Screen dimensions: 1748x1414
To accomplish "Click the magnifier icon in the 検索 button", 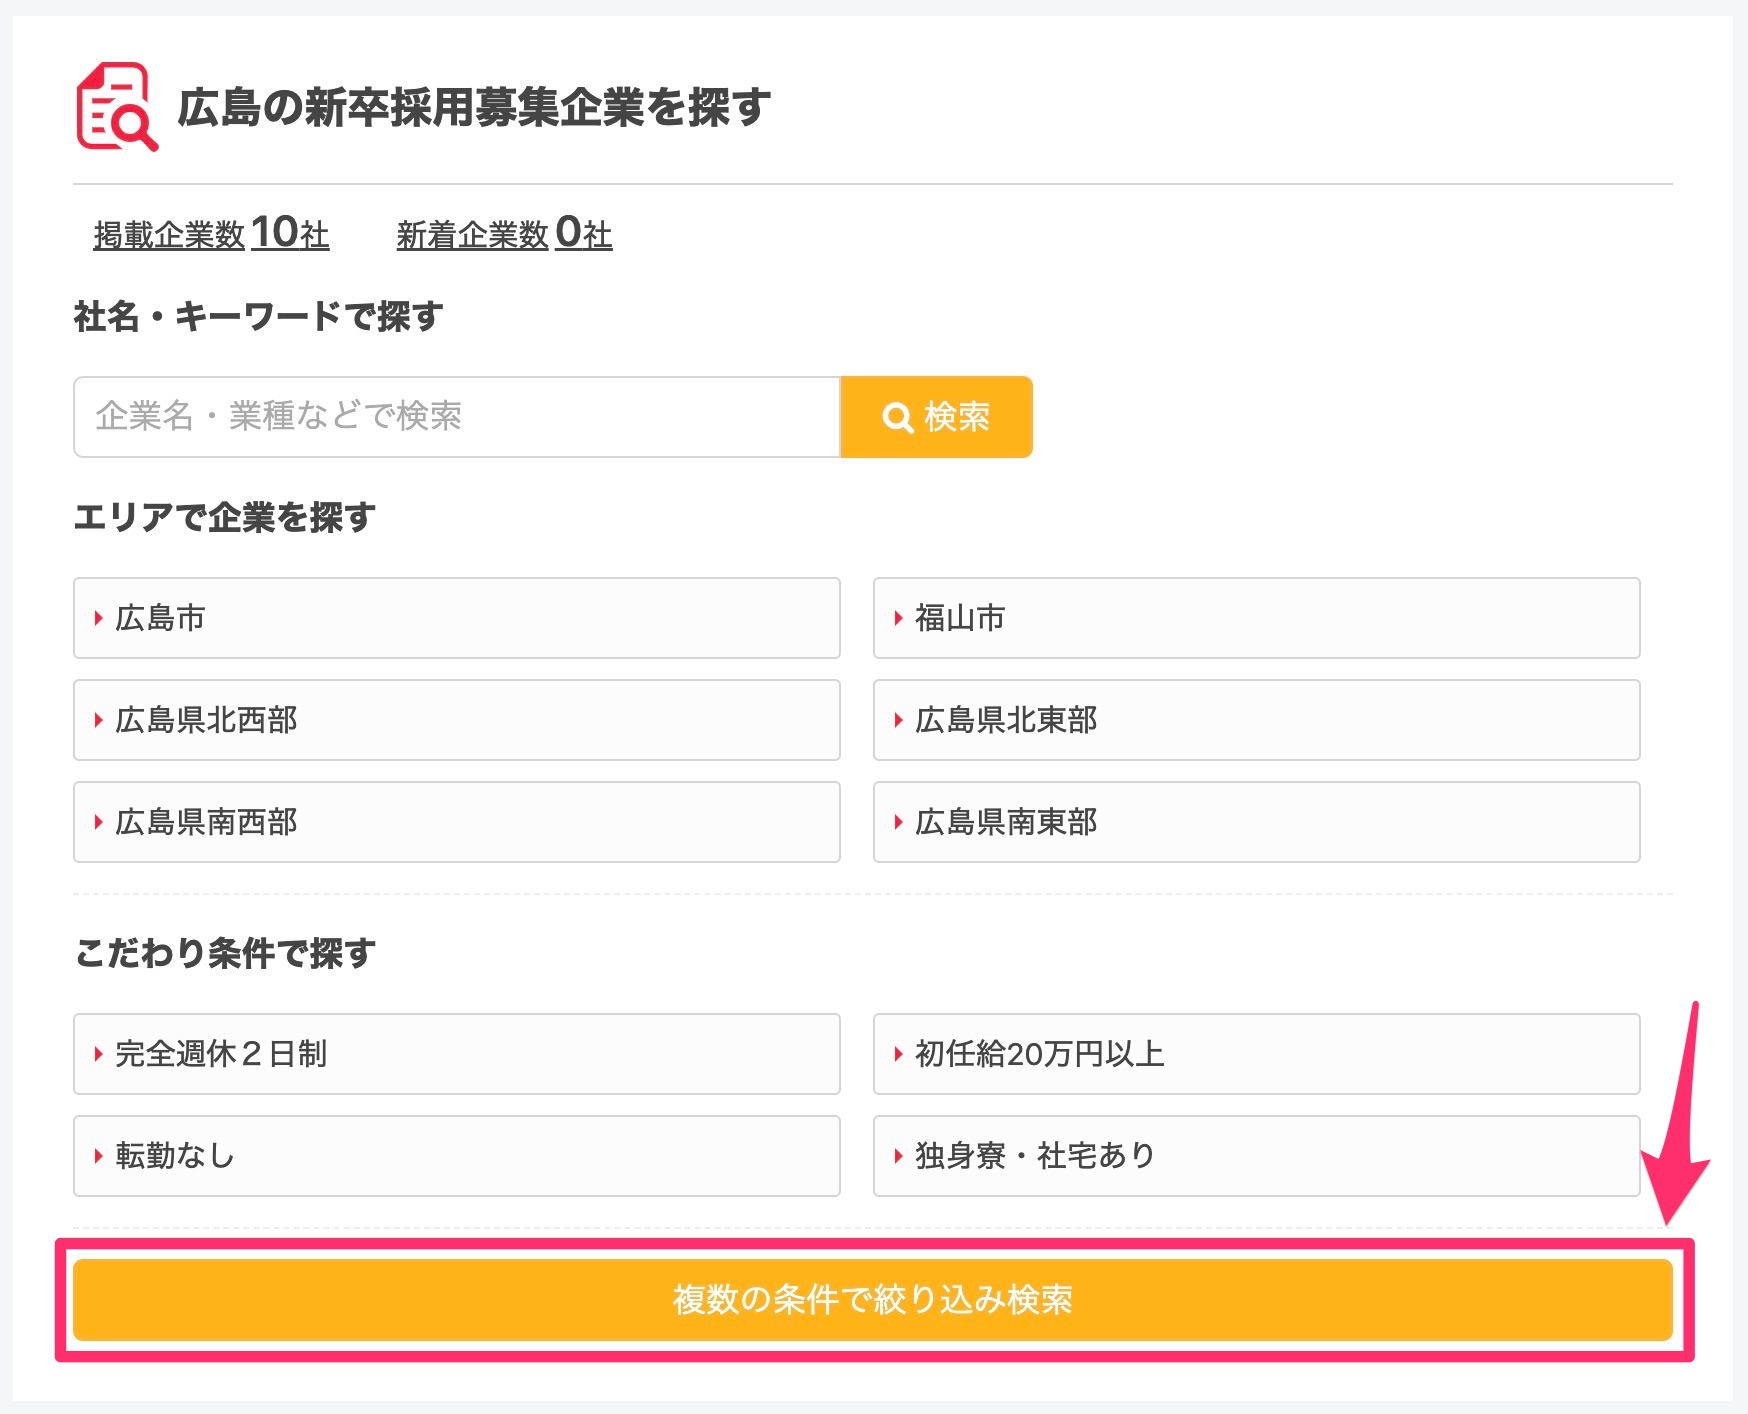I will 897,417.
